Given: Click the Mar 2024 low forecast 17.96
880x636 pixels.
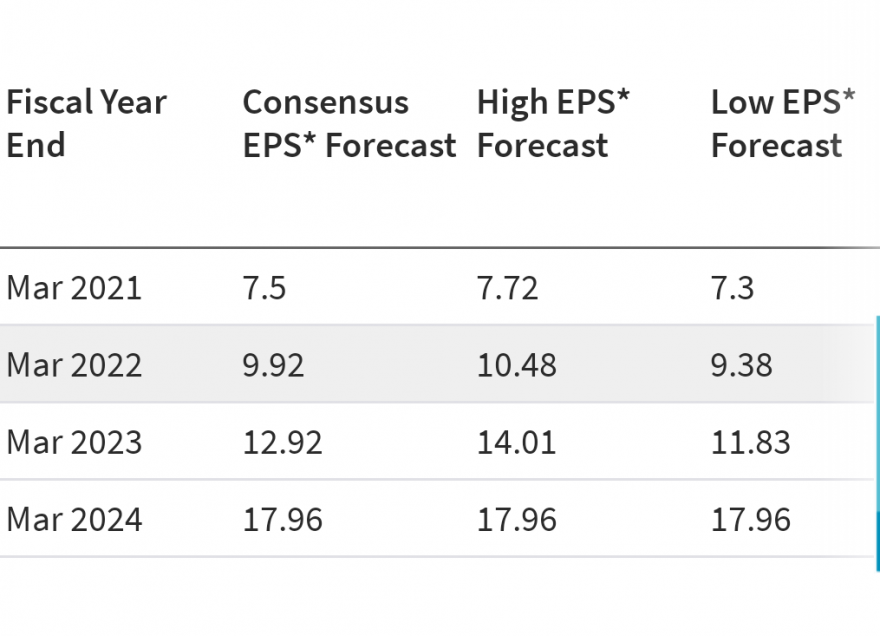Looking at the screenshot, I should [x=751, y=519].
